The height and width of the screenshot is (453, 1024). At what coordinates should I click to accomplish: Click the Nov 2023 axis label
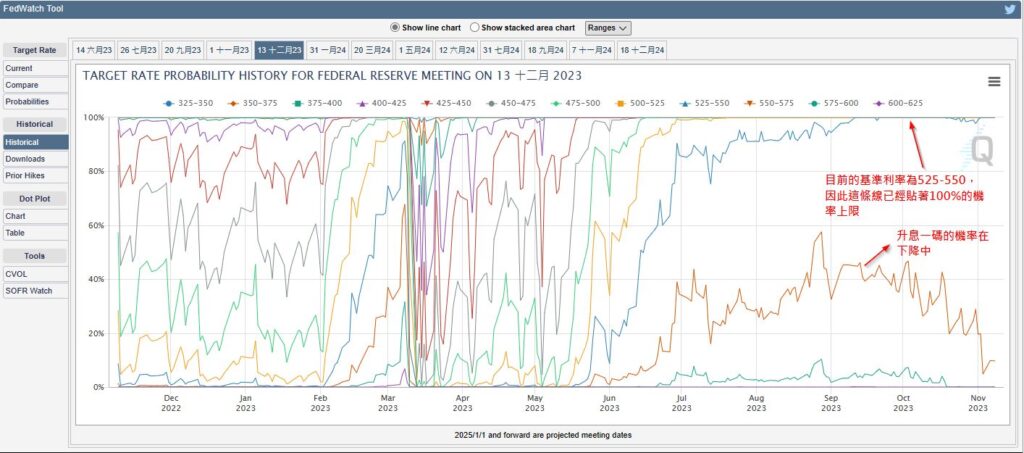pos(978,403)
